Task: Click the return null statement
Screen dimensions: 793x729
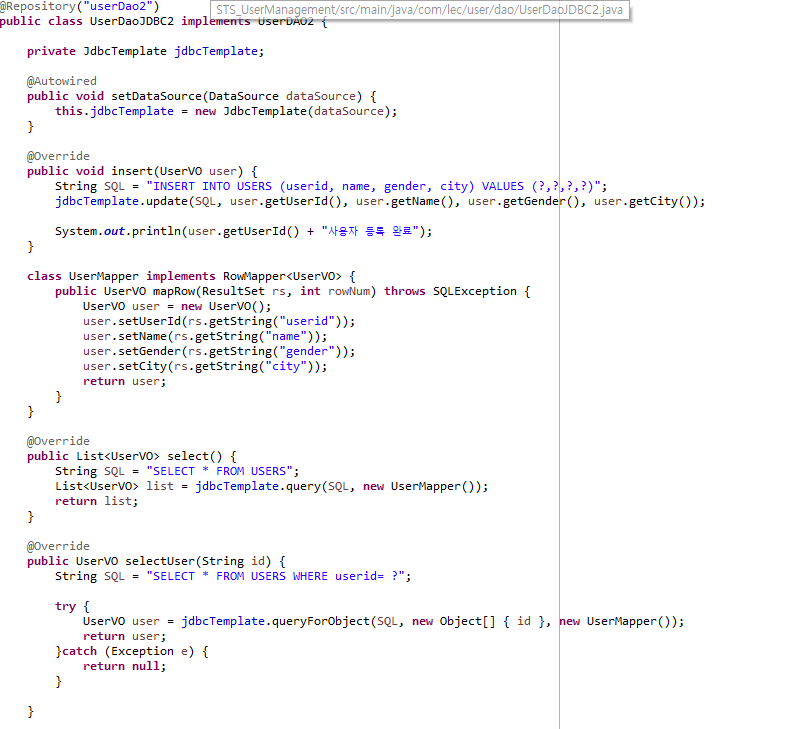Action: pos(124,666)
